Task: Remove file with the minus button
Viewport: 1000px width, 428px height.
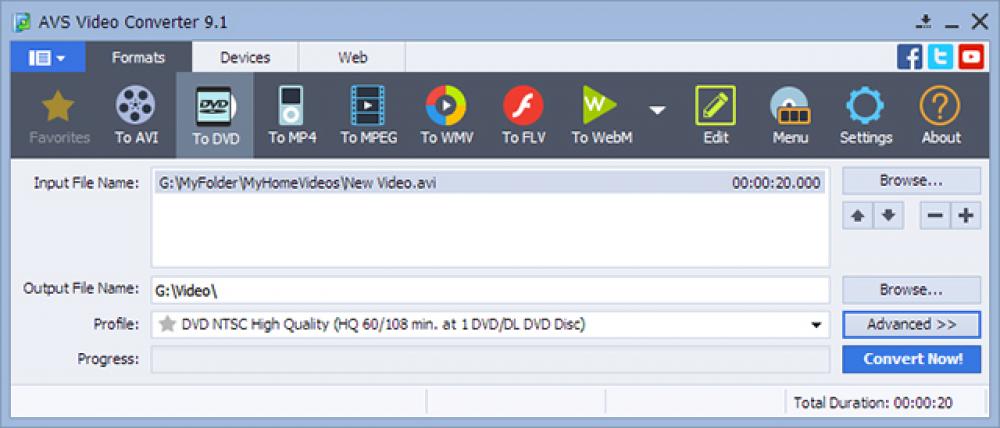Action: [935, 216]
